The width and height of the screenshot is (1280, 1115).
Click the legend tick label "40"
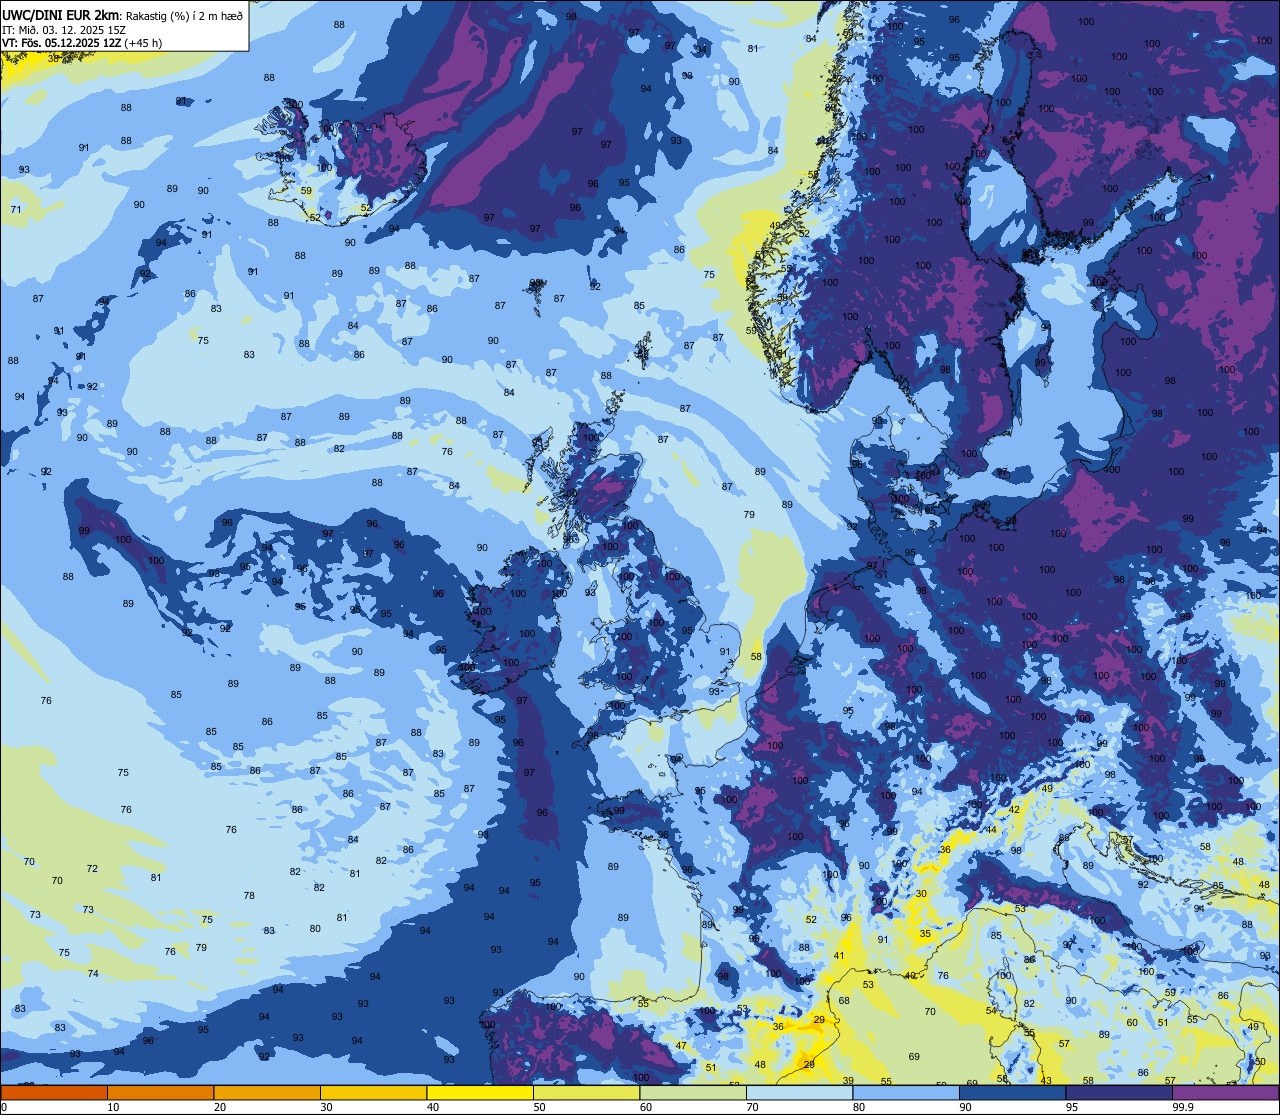(433, 1107)
